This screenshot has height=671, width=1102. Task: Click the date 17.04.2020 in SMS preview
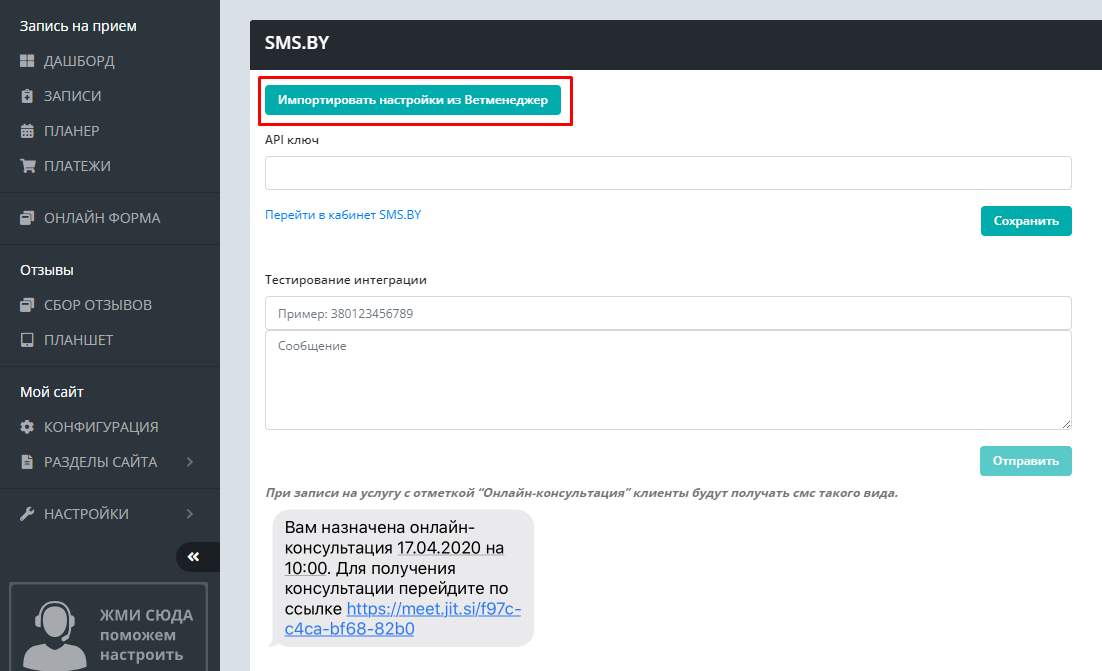(x=439, y=548)
